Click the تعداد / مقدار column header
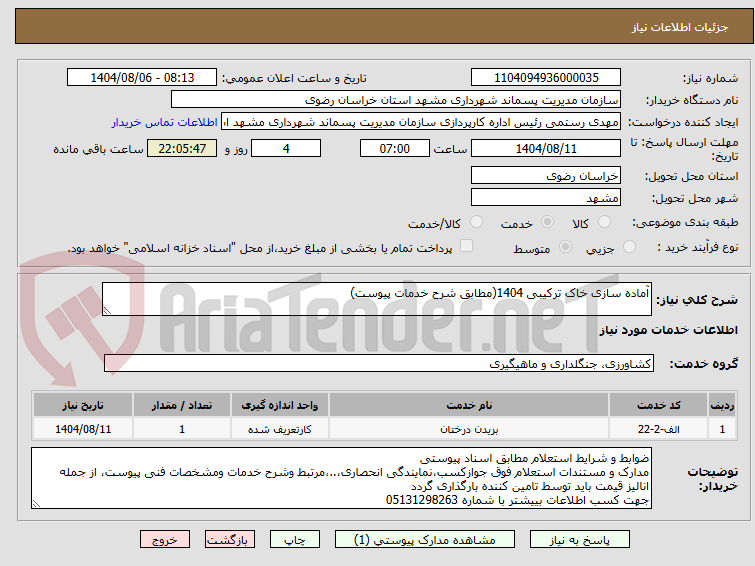This screenshot has width=755, height=566. coord(182,405)
